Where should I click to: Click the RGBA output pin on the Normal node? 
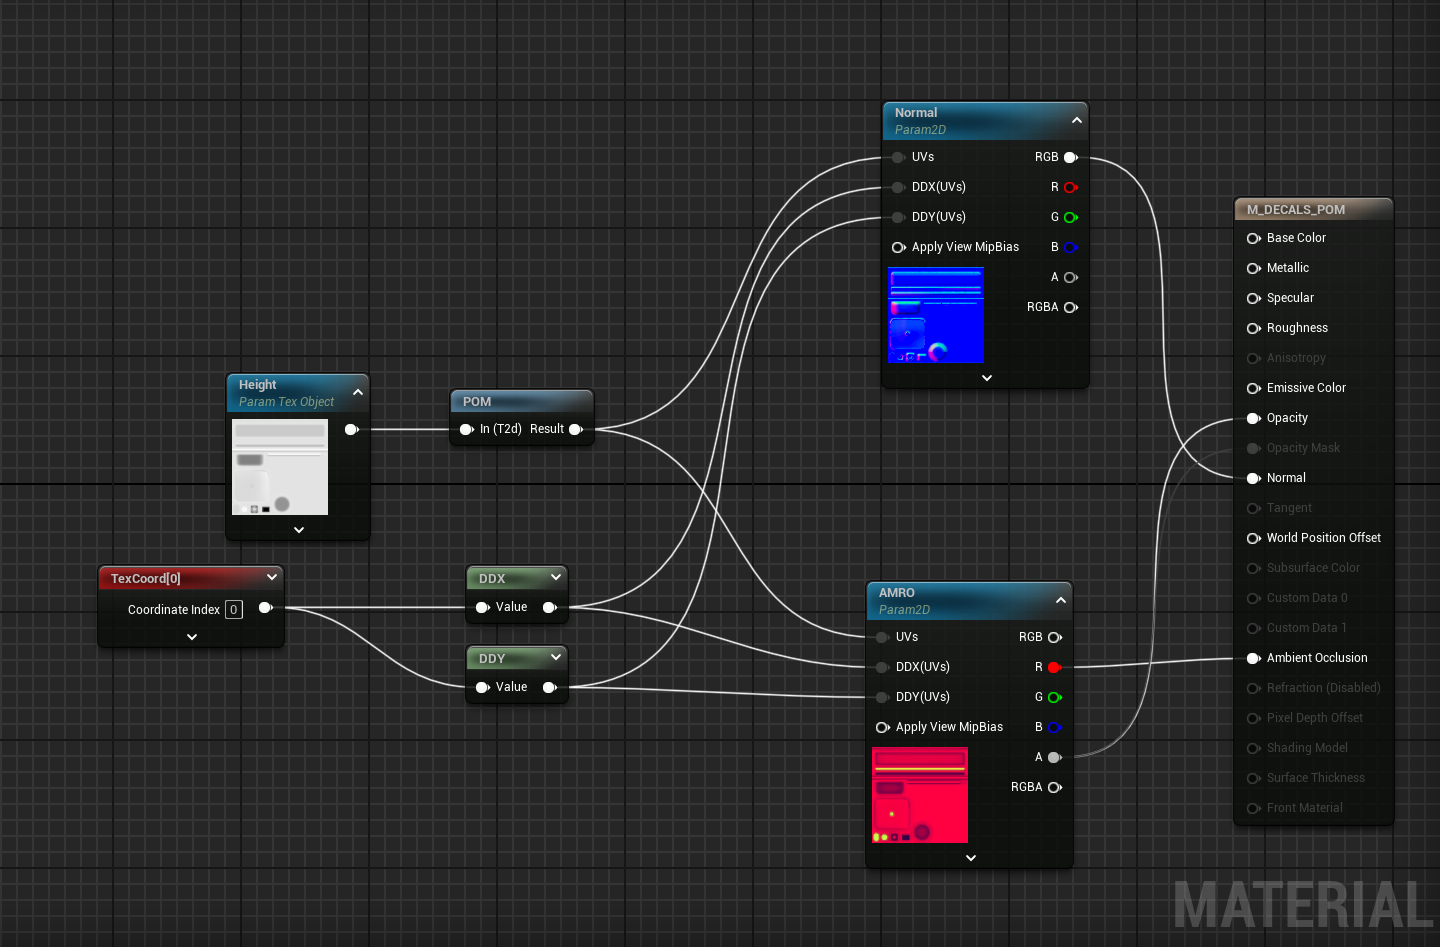pos(1070,307)
